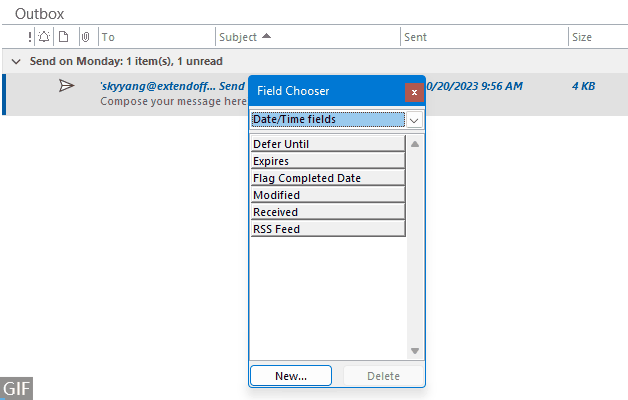Click the Subject sort ascending arrow
Viewport: 628px width, 400px height.
[266, 36]
